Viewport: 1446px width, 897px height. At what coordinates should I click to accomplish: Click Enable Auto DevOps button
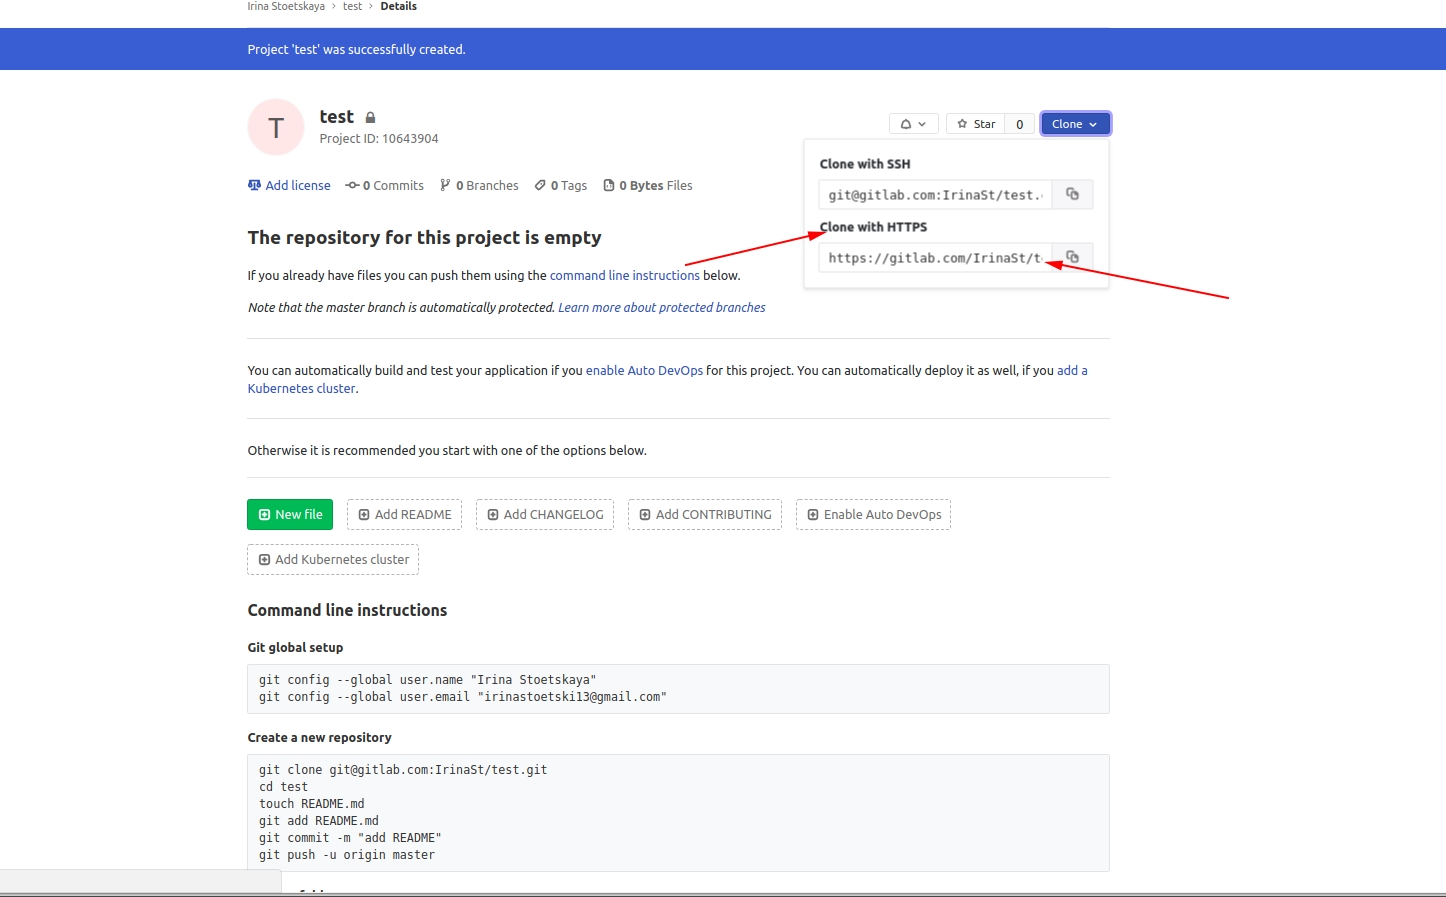coord(873,515)
